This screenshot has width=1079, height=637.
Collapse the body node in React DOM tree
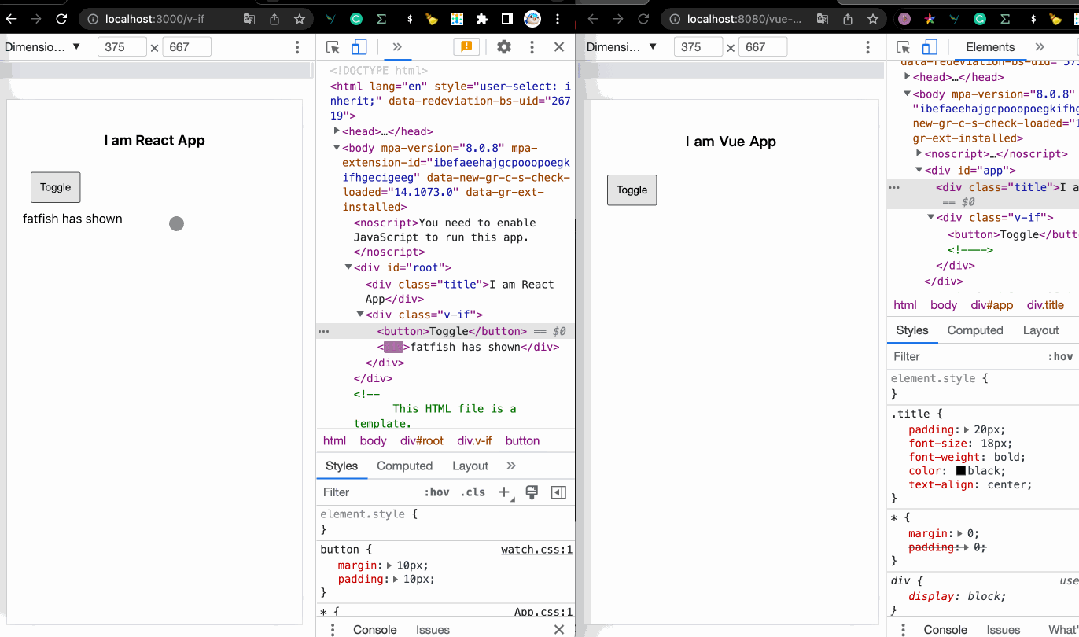(336, 147)
